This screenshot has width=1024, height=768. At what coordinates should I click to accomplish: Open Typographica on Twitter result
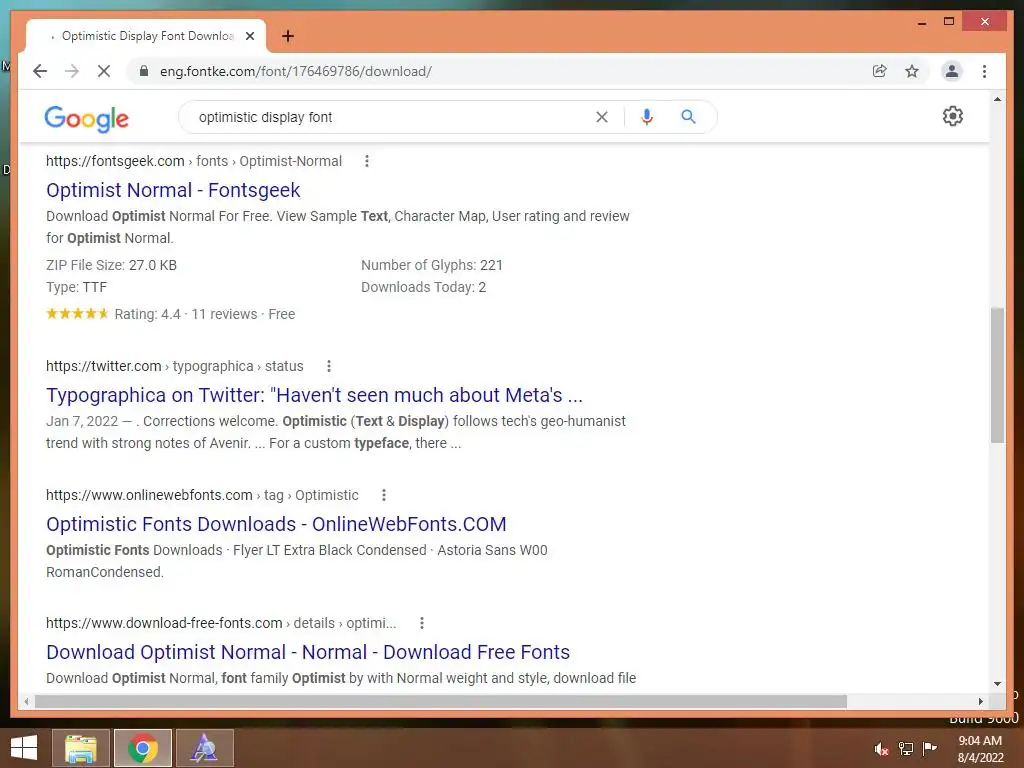tap(314, 395)
